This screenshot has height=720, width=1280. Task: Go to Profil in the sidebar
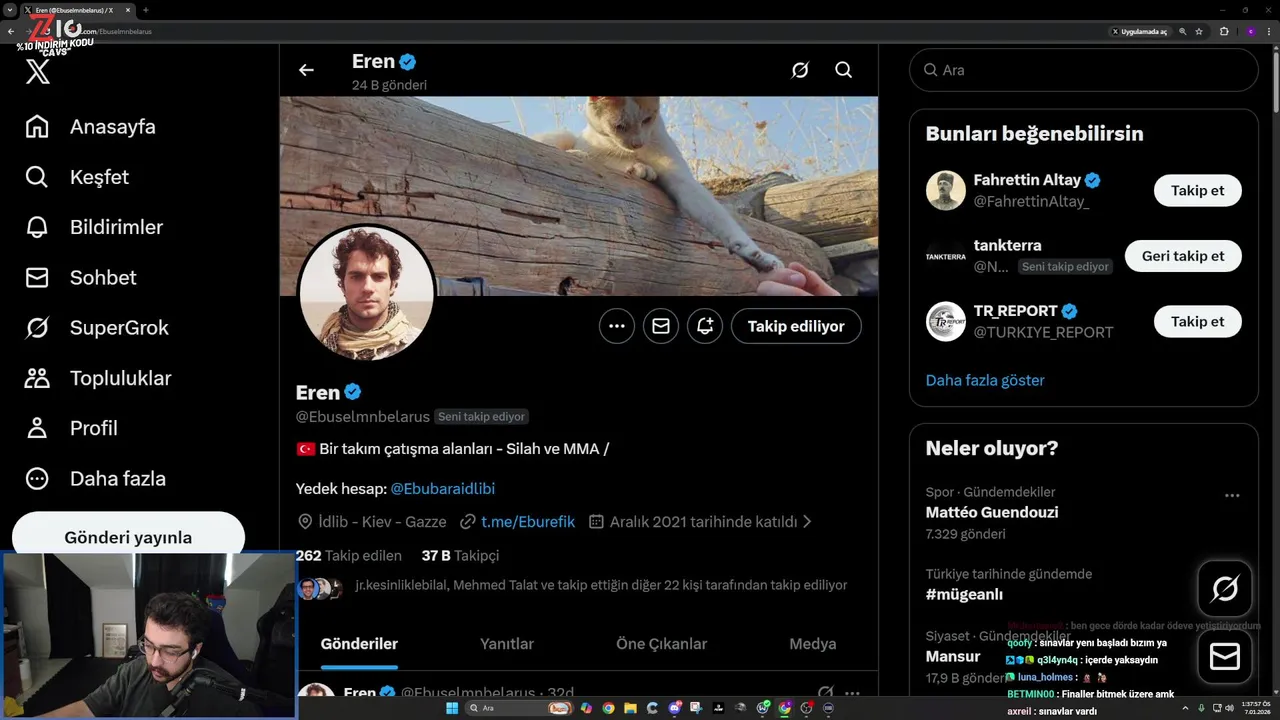pyautogui.click(x=71, y=428)
